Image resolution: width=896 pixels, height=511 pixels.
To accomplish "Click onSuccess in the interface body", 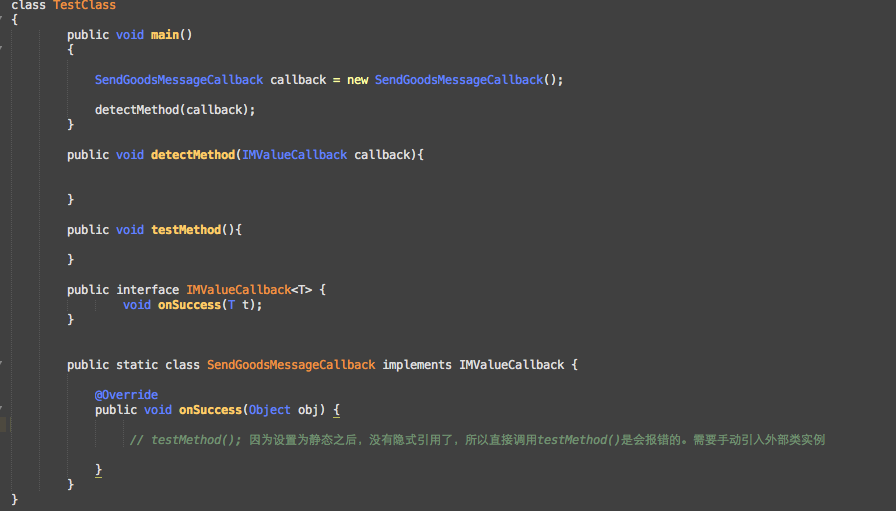I will [x=189, y=305].
